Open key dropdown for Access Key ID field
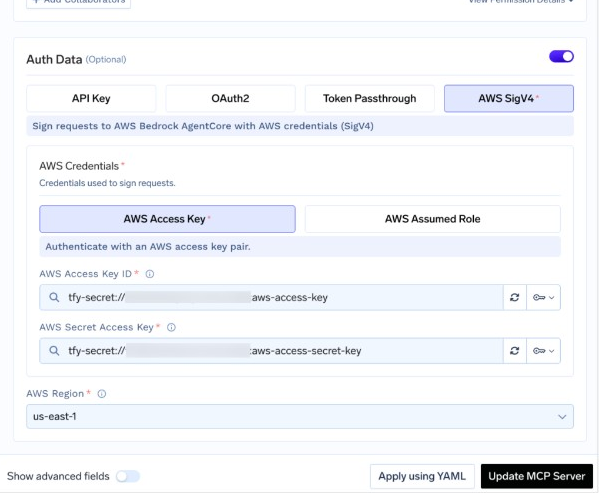599x493 pixels. click(544, 297)
